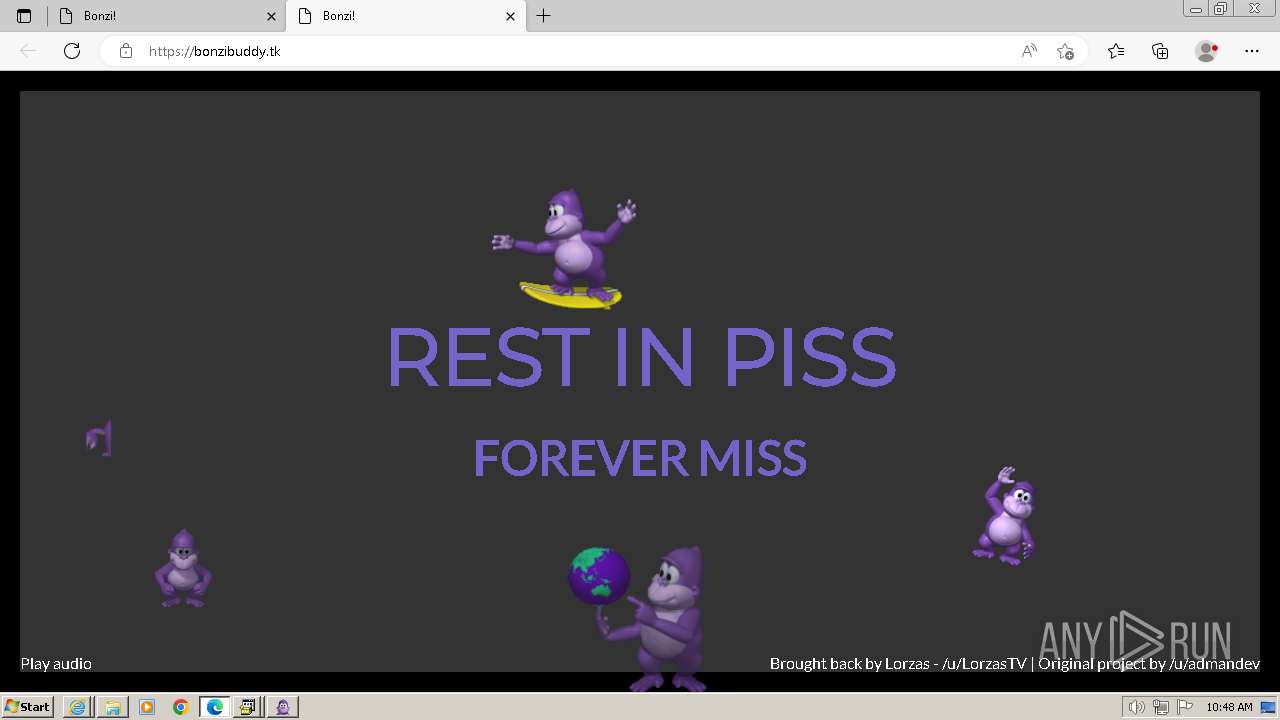Open Windows Explorer folder from taskbar
This screenshot has height=720, width=1280.
click(113, 707)
